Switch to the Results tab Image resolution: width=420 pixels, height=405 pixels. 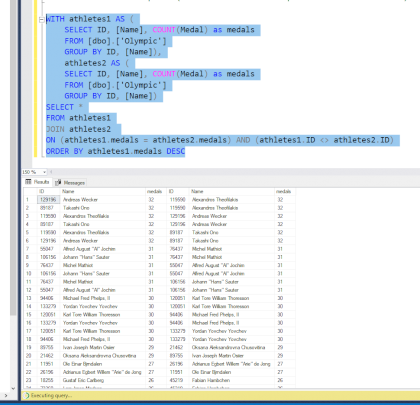point(37,182)
